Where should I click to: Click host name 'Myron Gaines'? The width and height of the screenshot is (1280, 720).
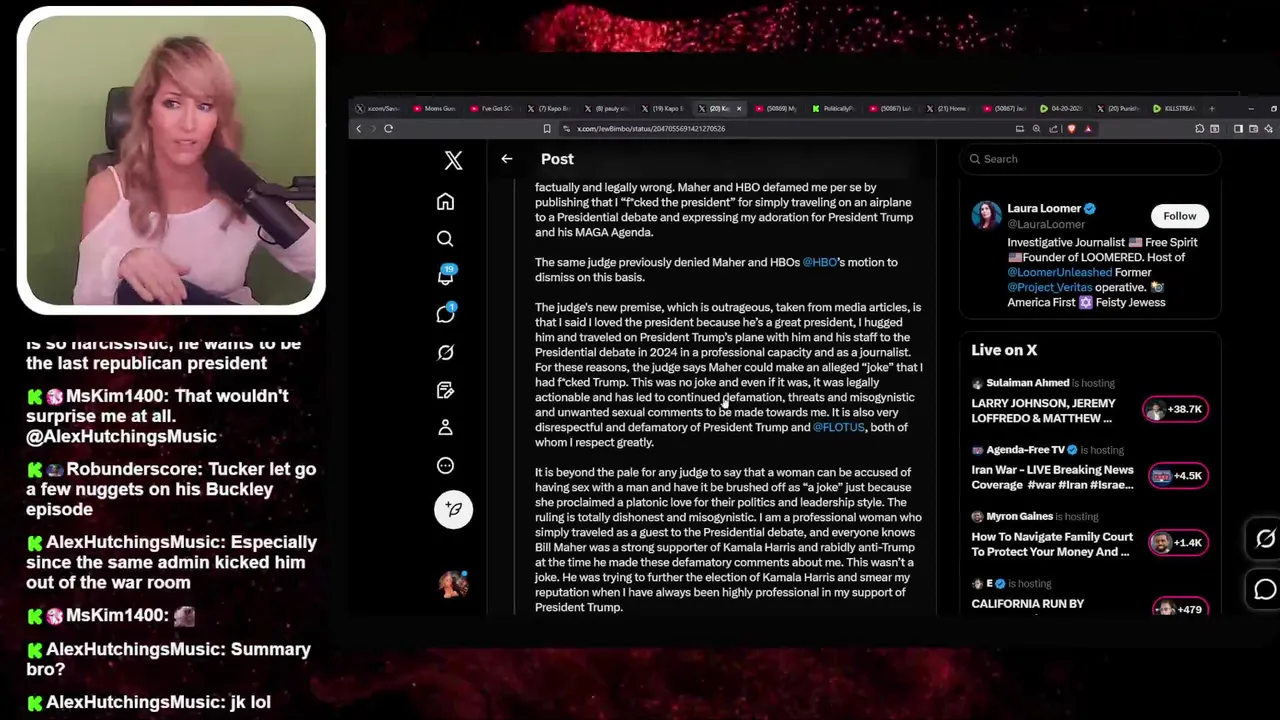tap(1019, 516)
